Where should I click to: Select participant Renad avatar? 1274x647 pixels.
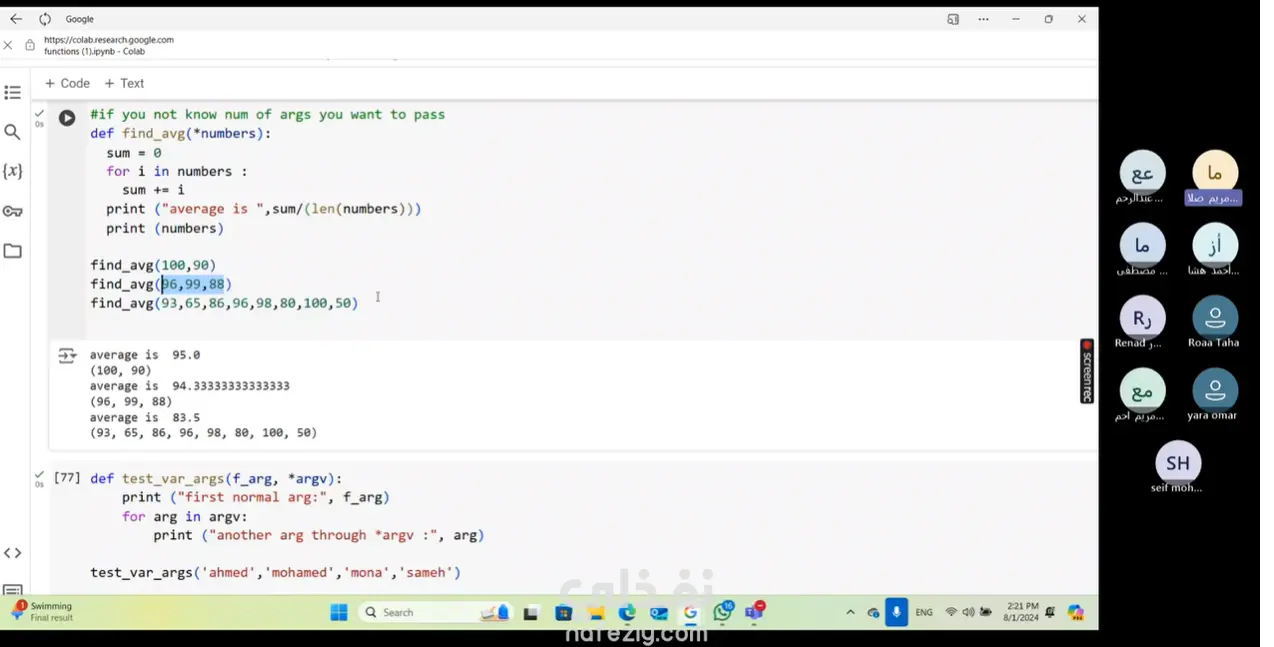click(1142, 318)
